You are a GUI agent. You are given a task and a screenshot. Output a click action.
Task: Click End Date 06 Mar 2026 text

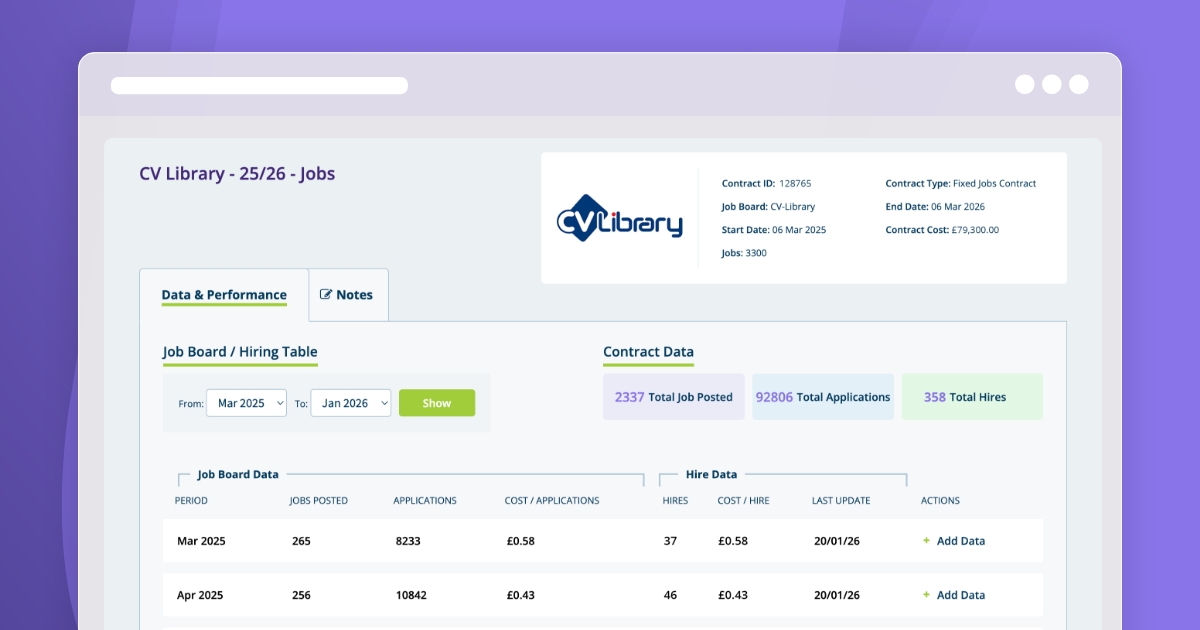point(935,207)
